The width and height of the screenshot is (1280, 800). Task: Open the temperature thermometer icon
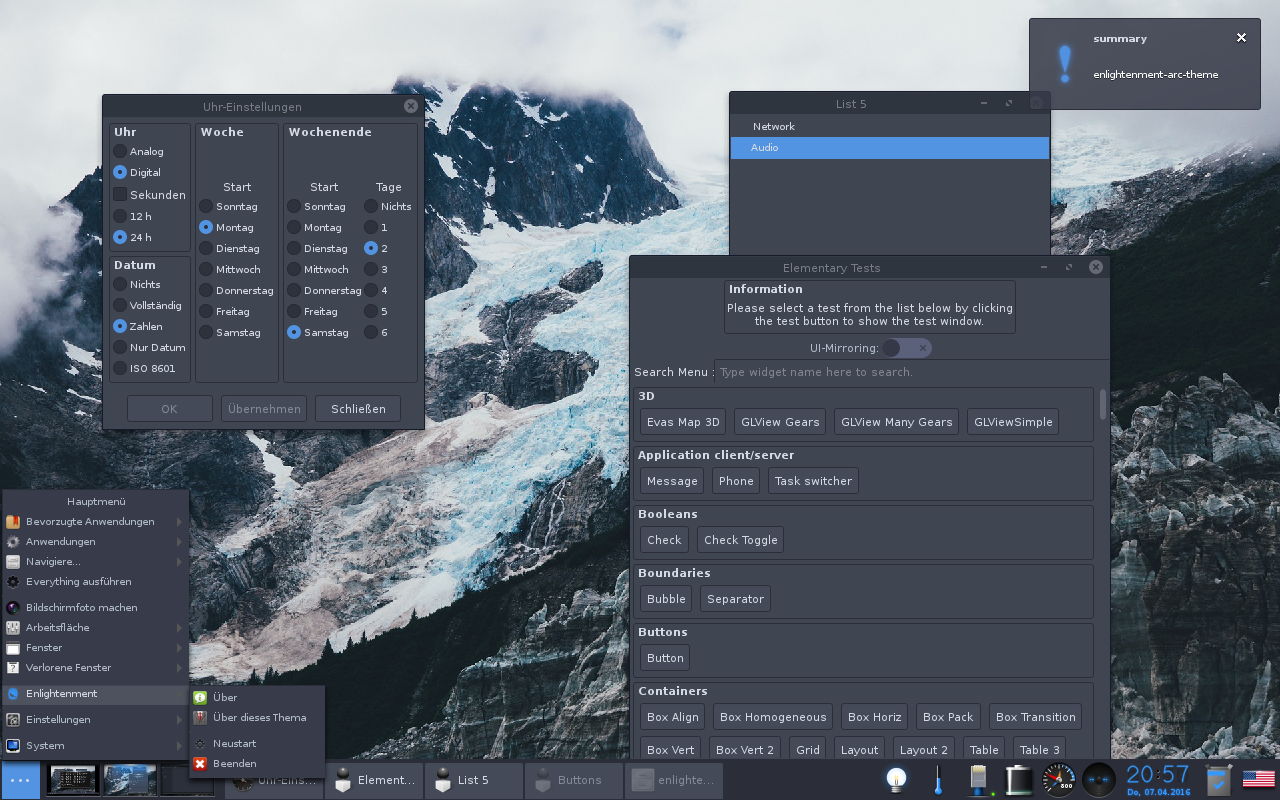click(x=937, y=779)
